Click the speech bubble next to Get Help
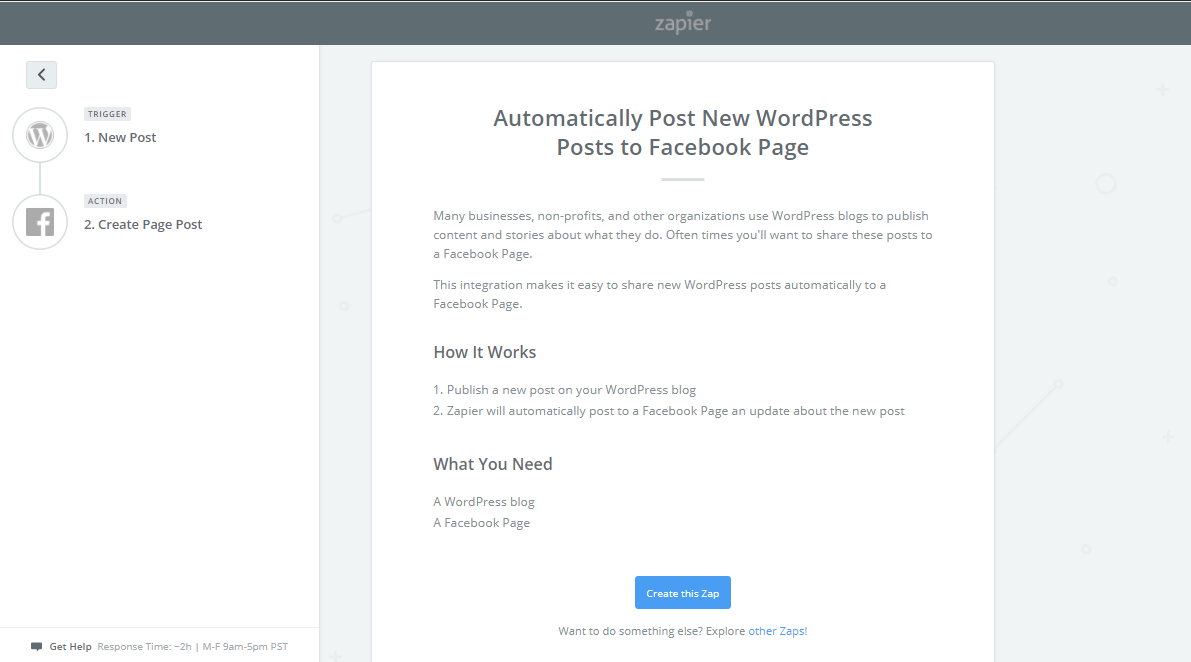Screen dimensions: 1191x662 [36, 646]
